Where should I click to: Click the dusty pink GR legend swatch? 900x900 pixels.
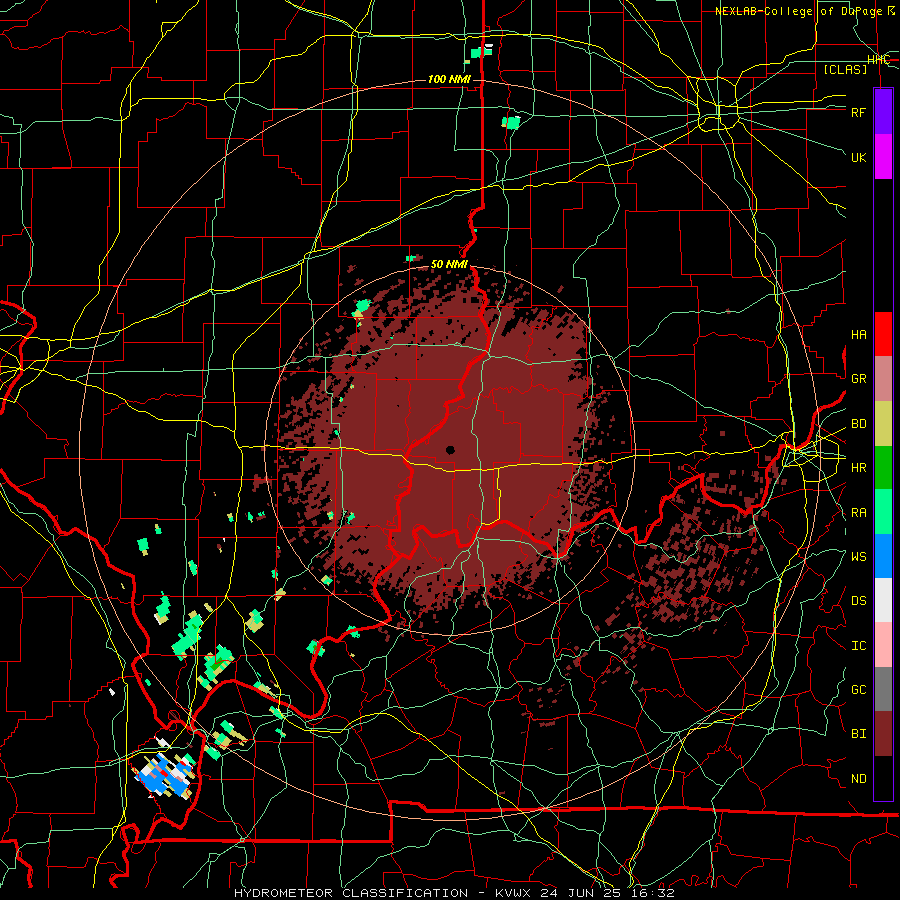[x=883, y=379]
